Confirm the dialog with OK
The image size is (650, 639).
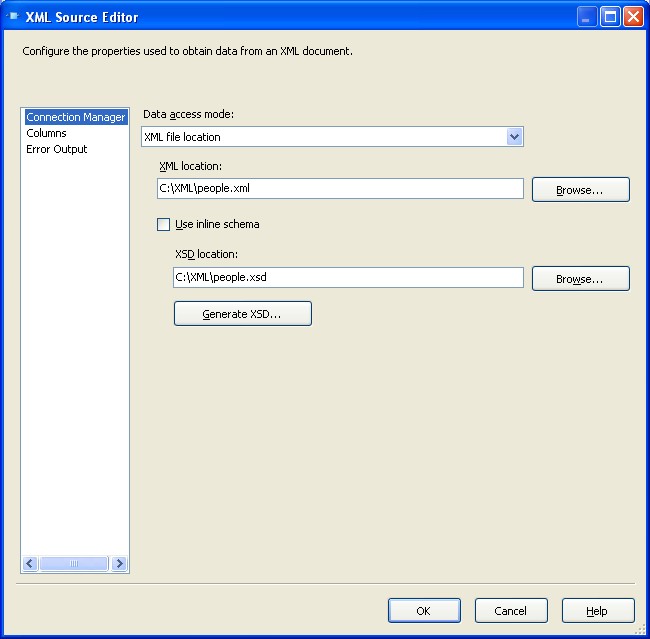pos(424,611)
